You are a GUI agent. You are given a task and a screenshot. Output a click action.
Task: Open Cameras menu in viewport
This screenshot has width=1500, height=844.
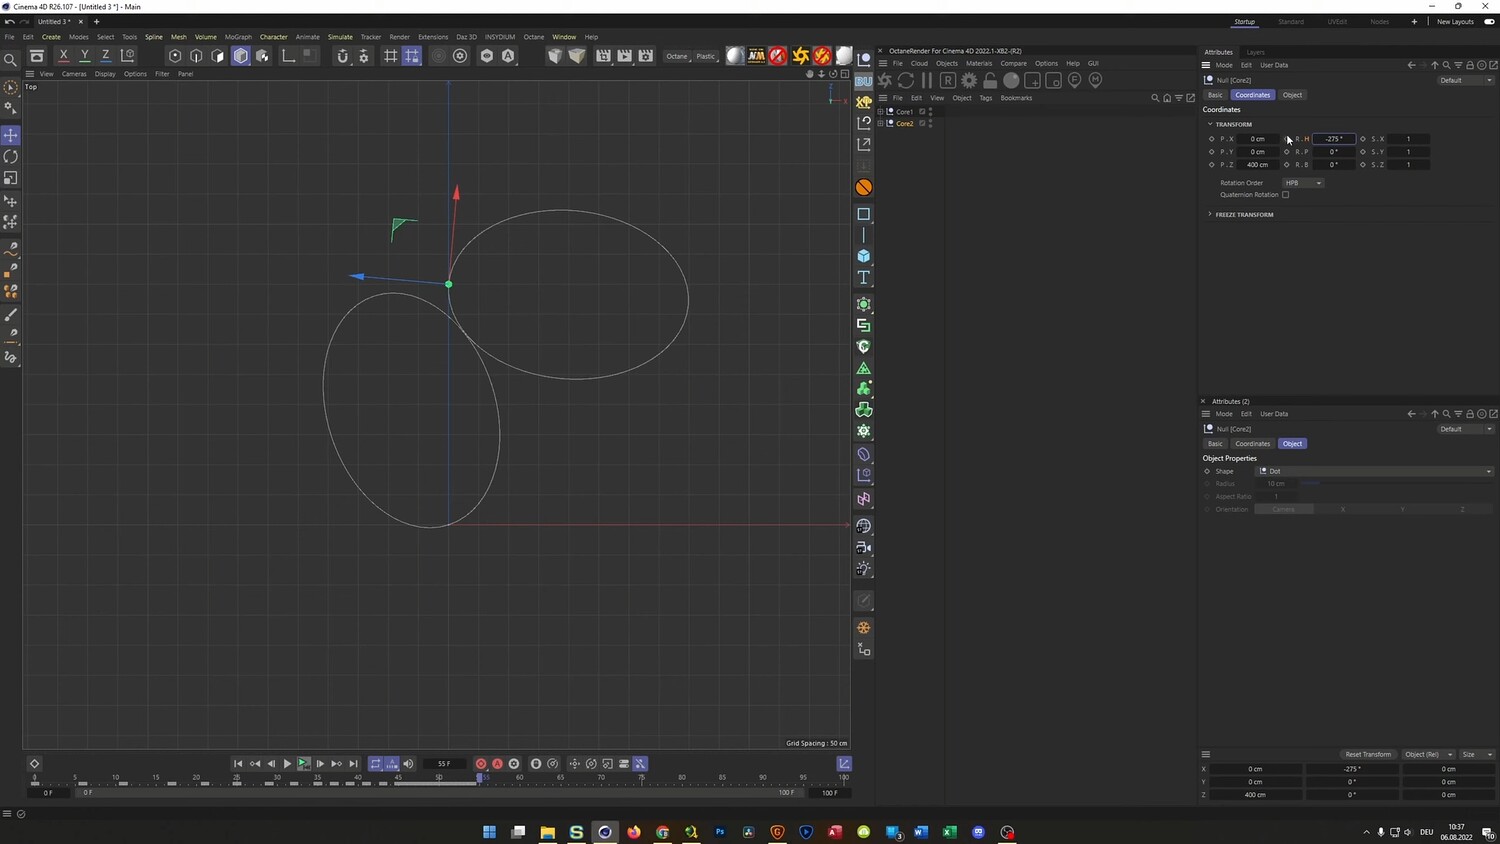[74, 74]
